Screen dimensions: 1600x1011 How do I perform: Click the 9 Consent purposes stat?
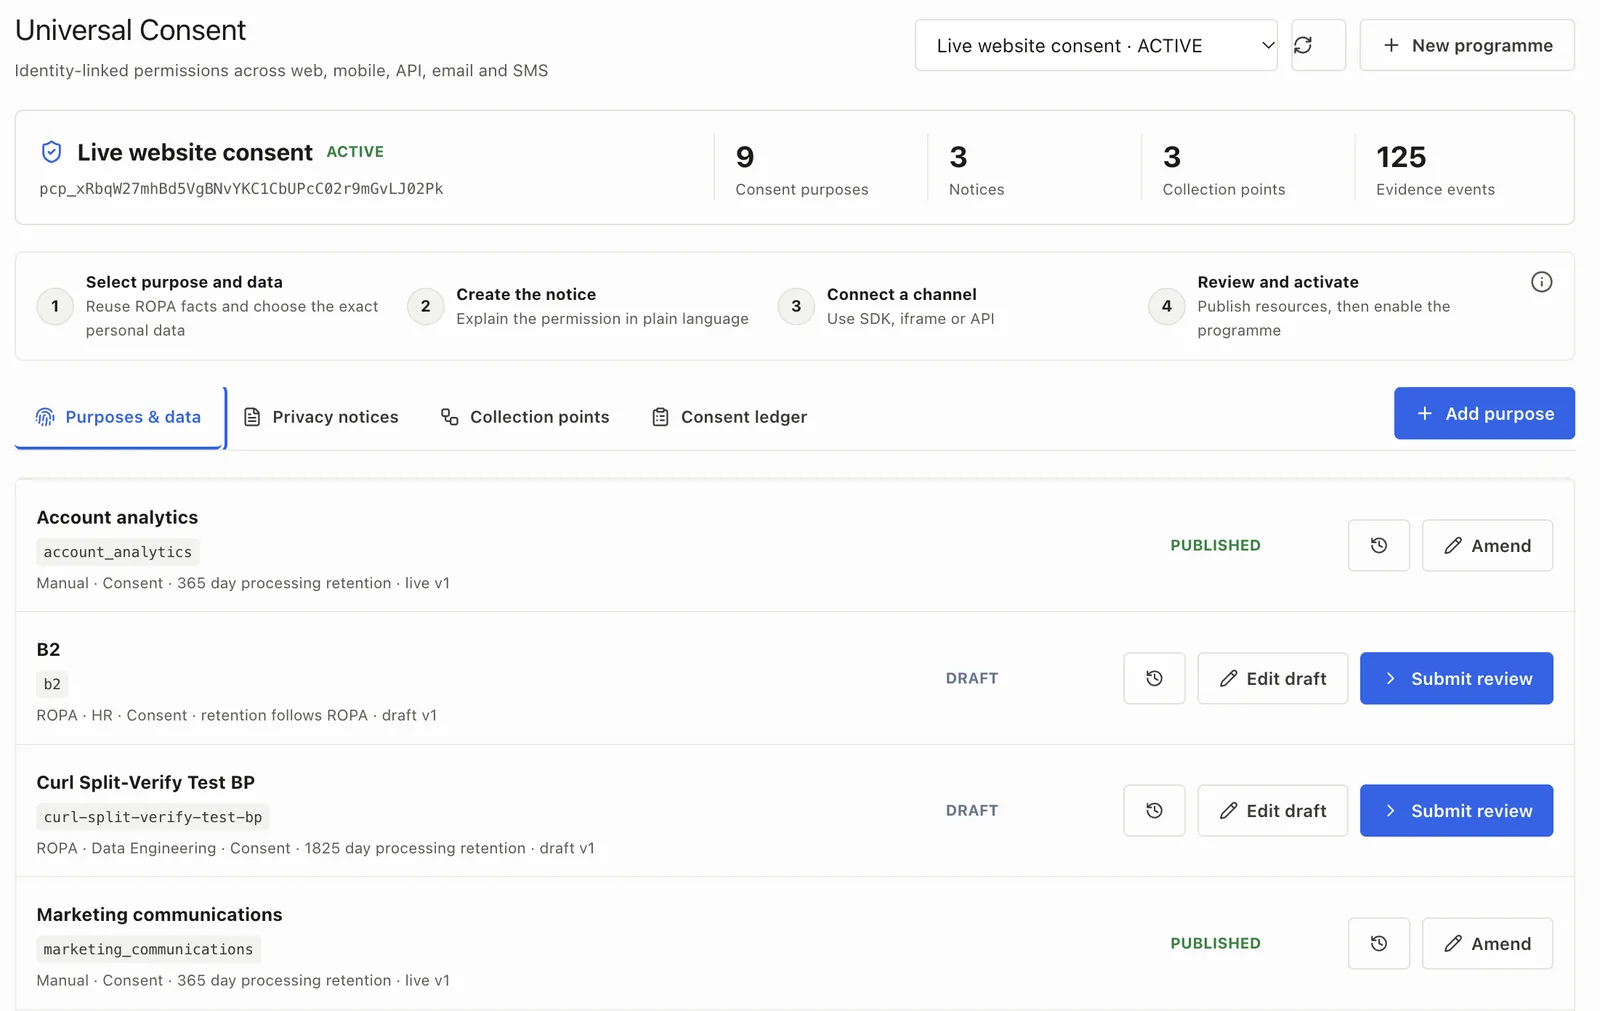(x=802, y=171)
